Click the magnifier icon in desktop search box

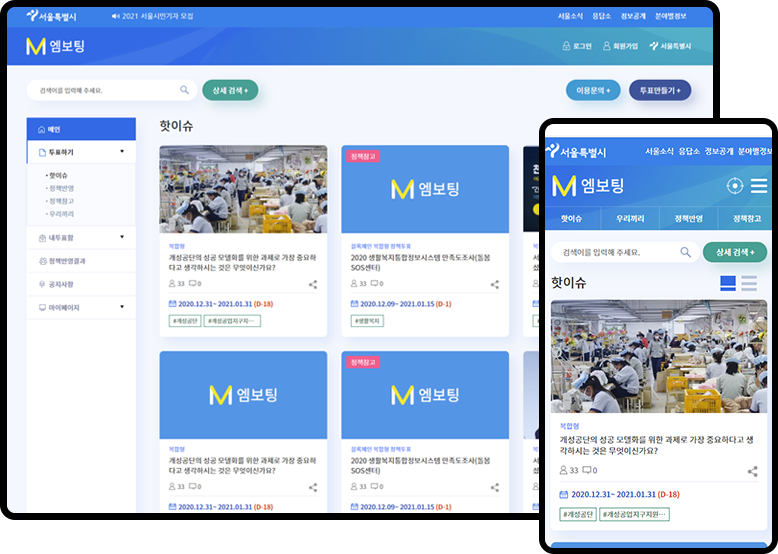[x=184, y=90]
